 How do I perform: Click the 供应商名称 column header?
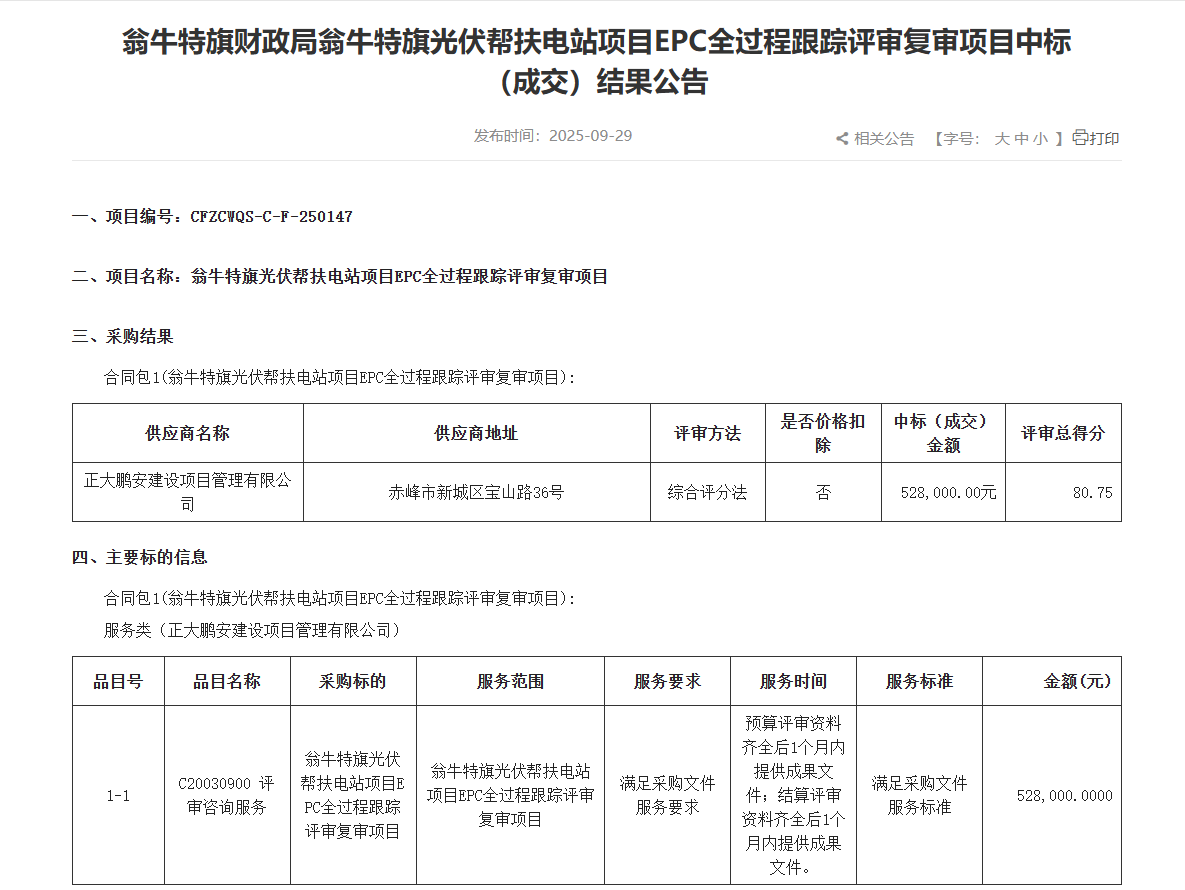(x=188, y=433)
